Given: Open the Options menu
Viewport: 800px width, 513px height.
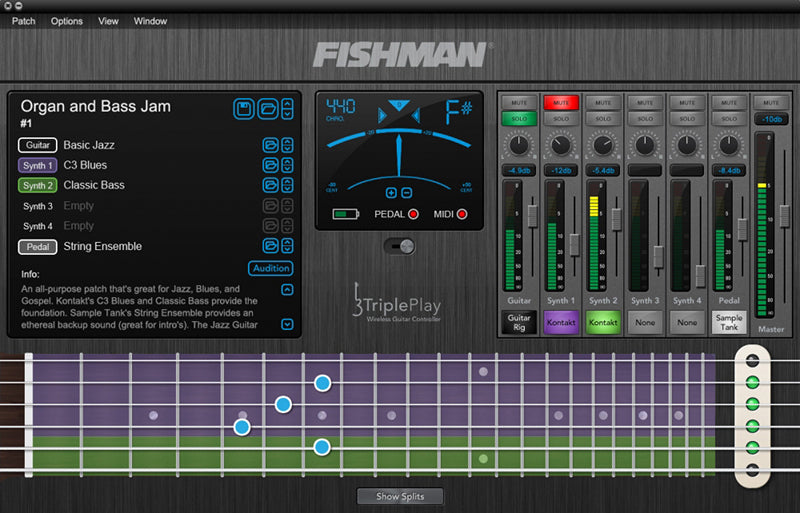Looking at the screenshot, I should (67, 21).
